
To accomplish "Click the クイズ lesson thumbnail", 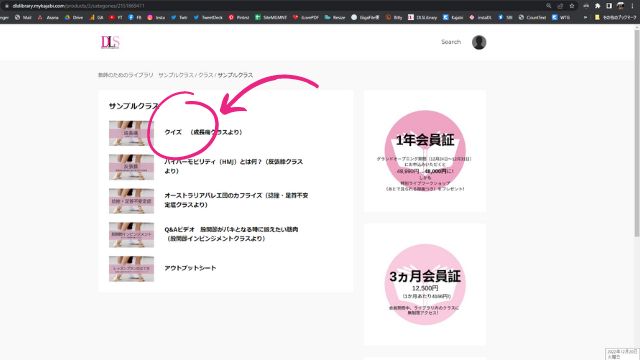I will click(131, 133).
